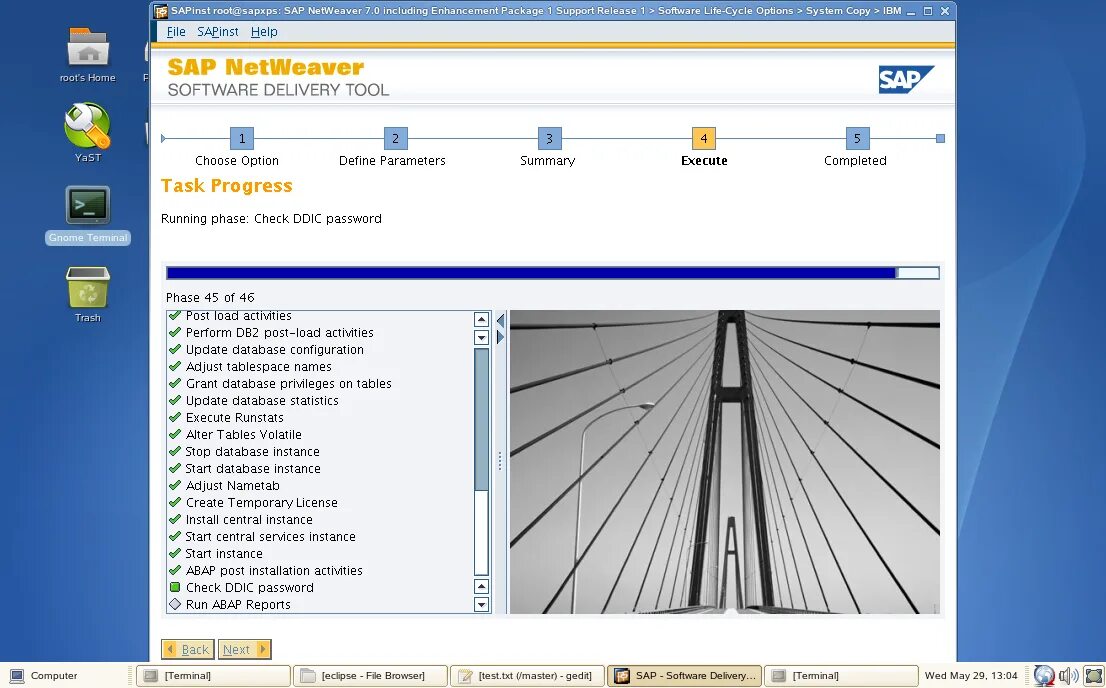Select ABAP post installation activities phase
The width and height of the screenshot is (1106, 688).
[274, 569]
